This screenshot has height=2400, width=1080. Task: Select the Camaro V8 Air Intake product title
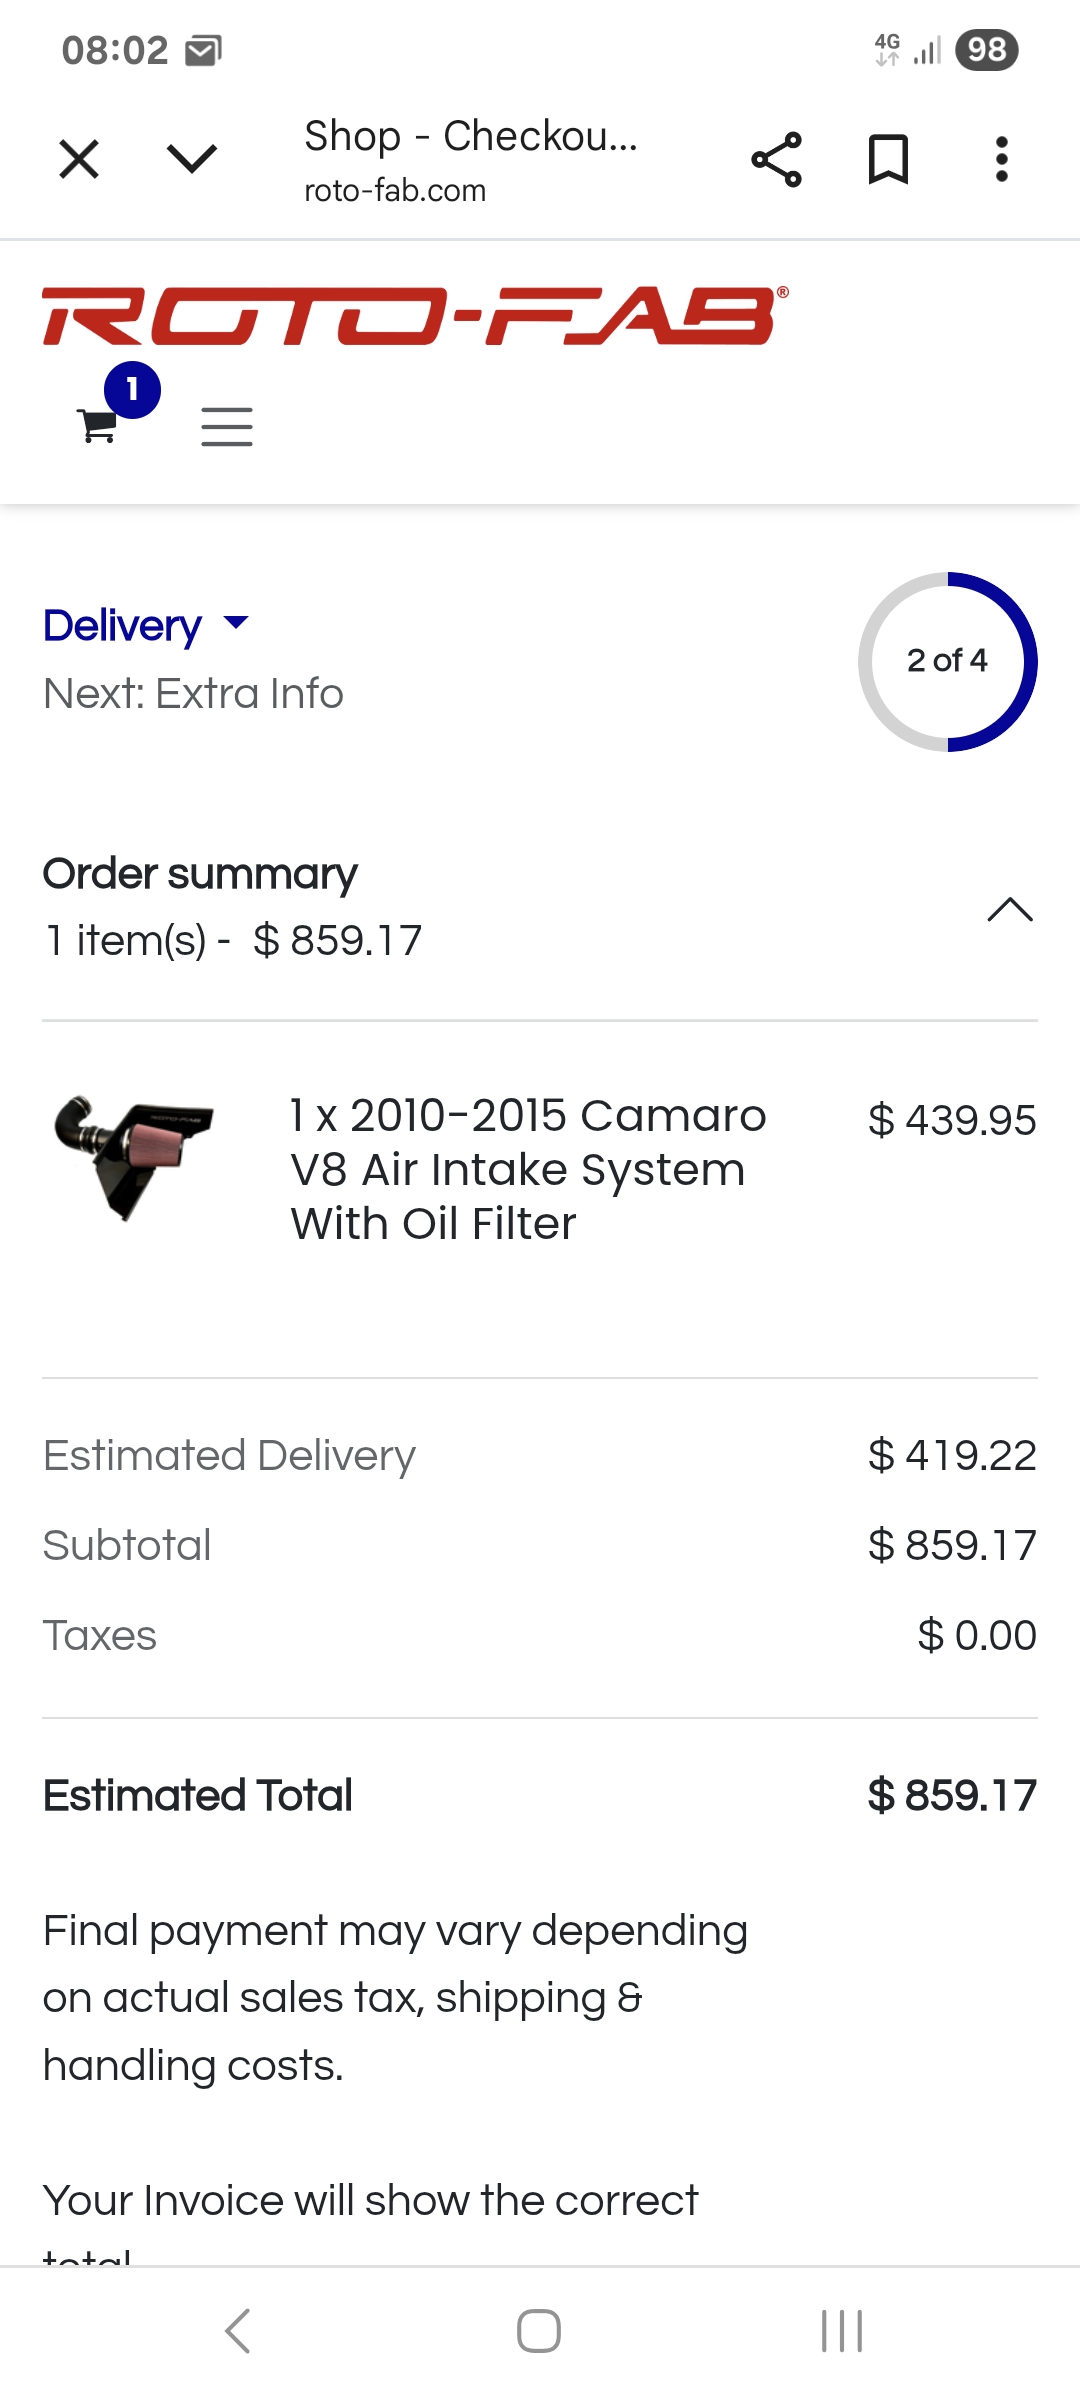tap(528, 1169)
